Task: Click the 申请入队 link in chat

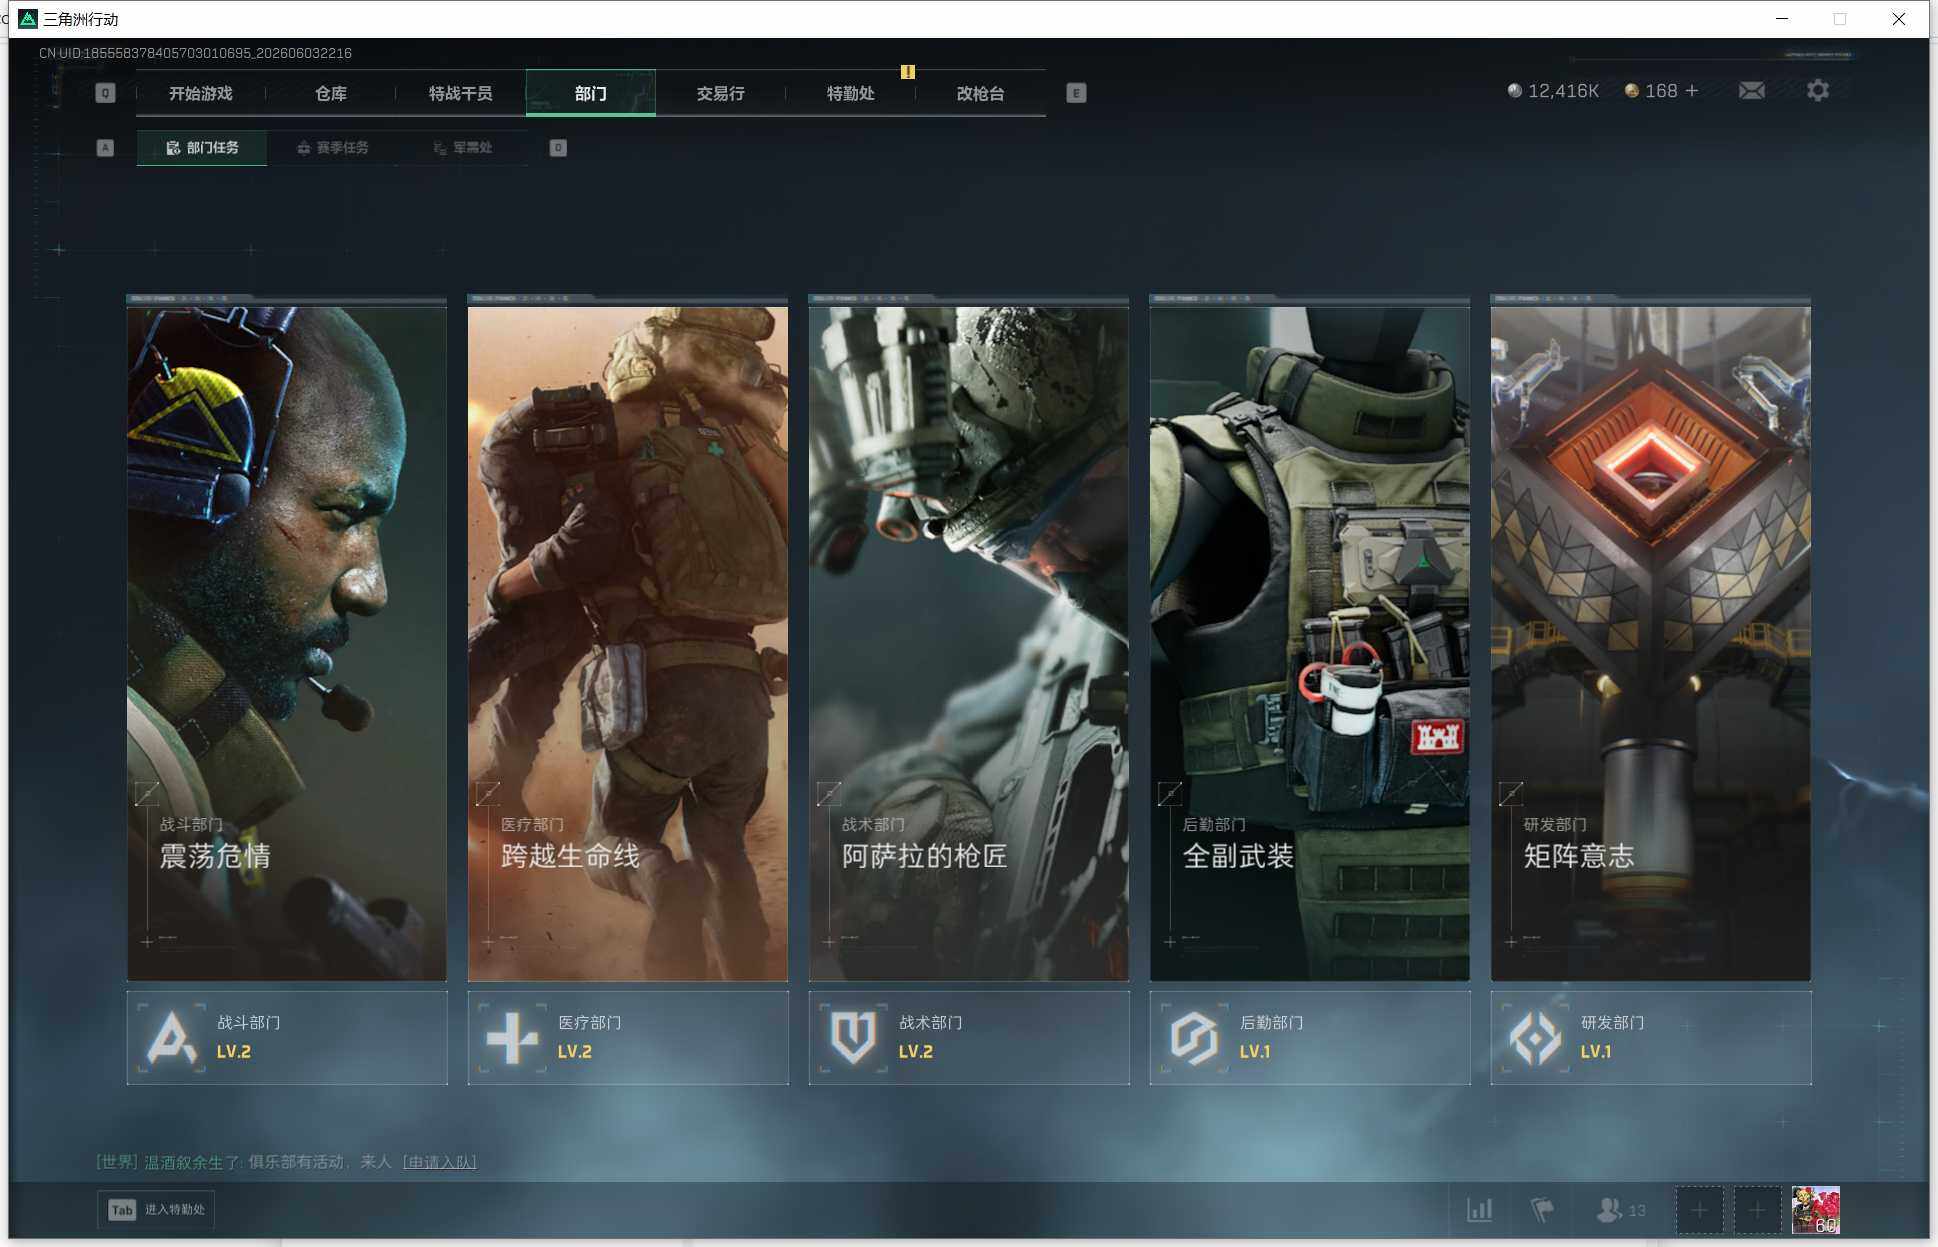Action: (440, 1162)
